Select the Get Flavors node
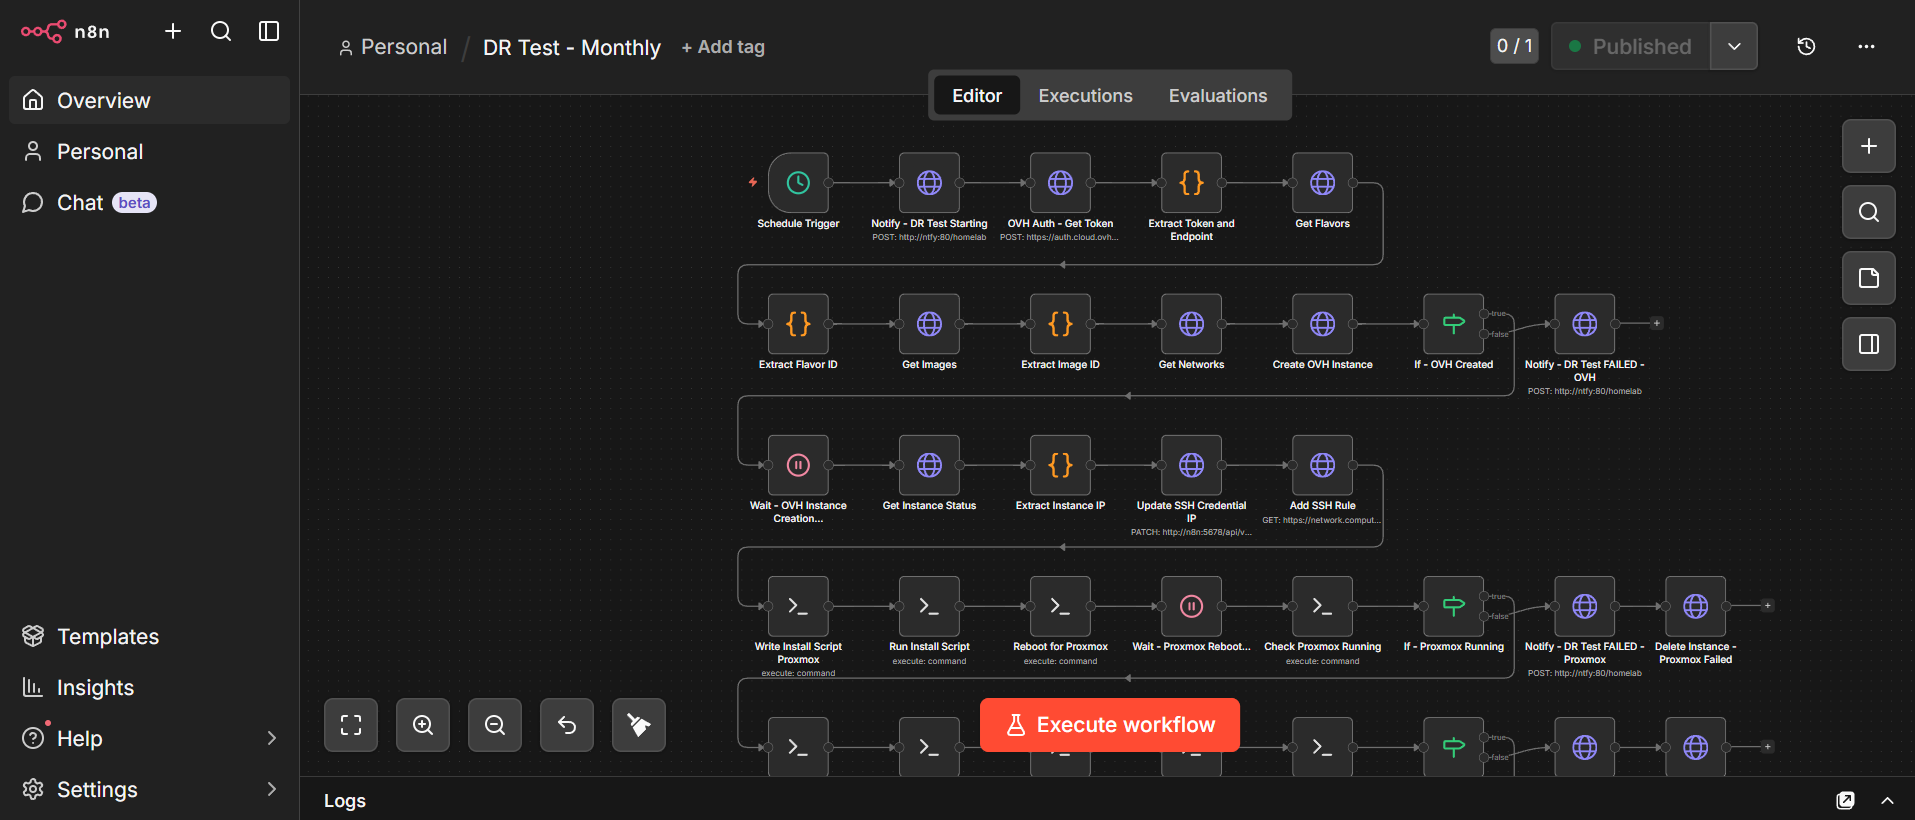The image size is (1915, 820). [x=1322, y=183]
